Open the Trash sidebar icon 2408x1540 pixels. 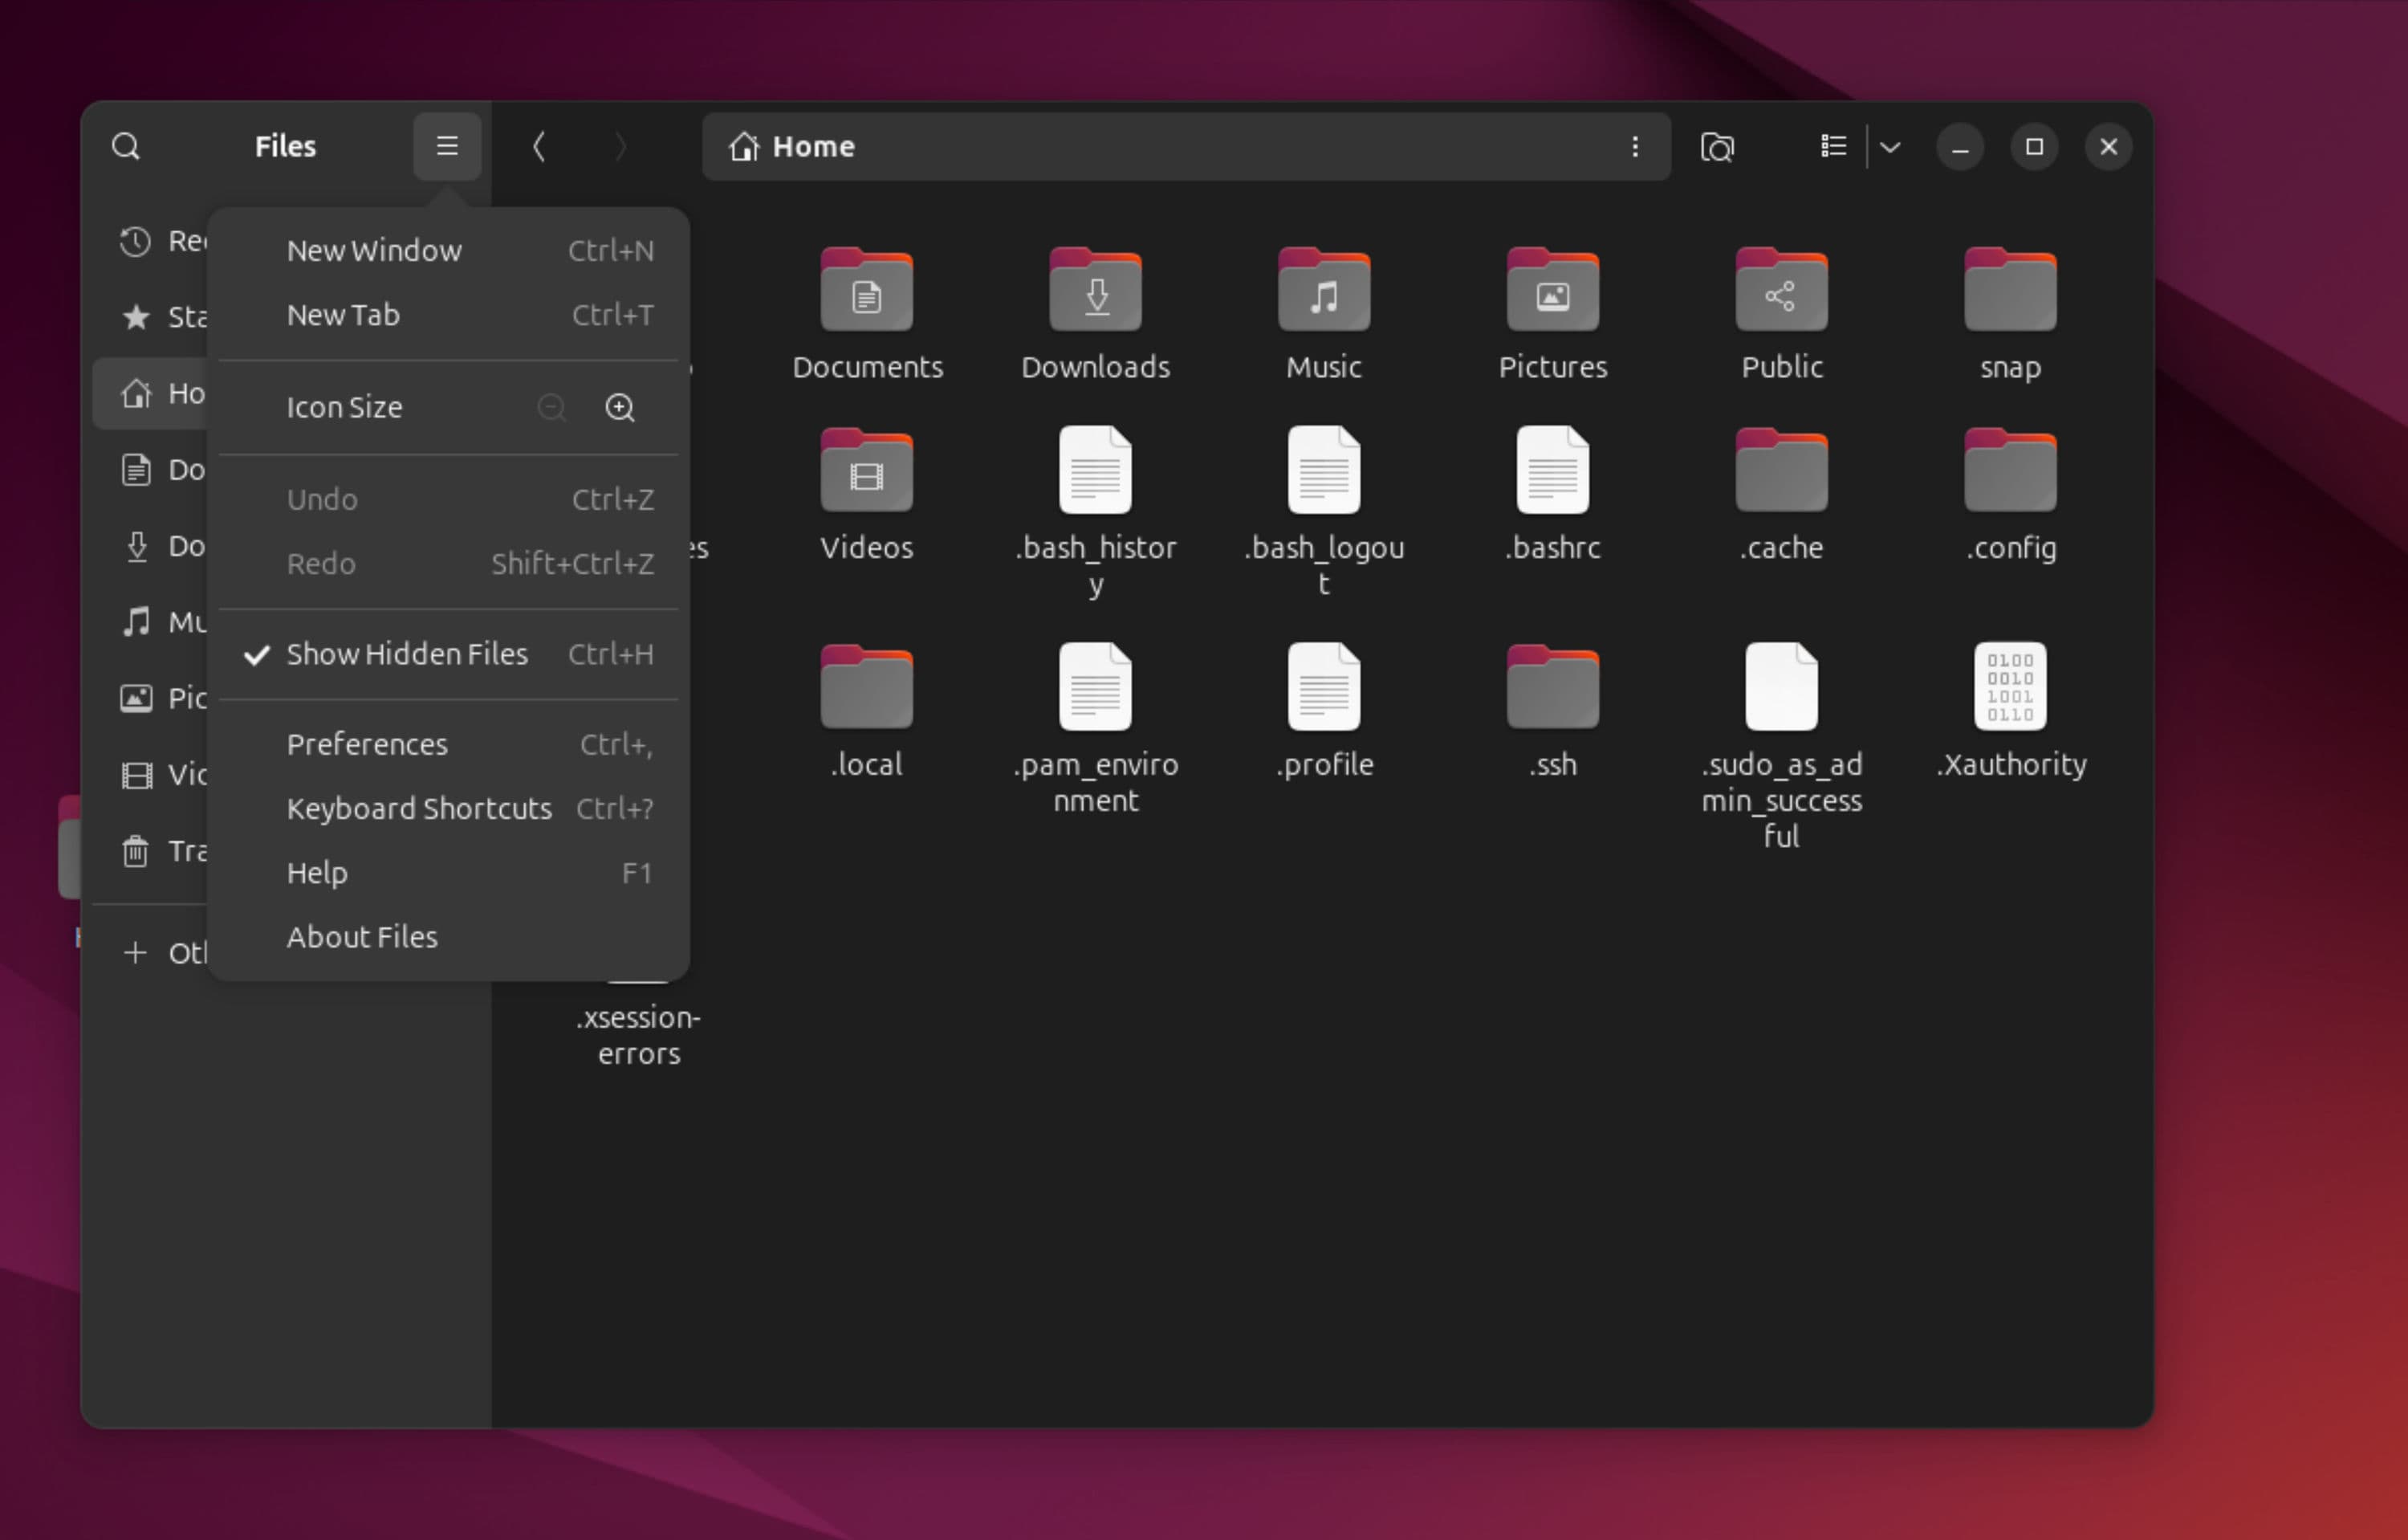(136, 851)
